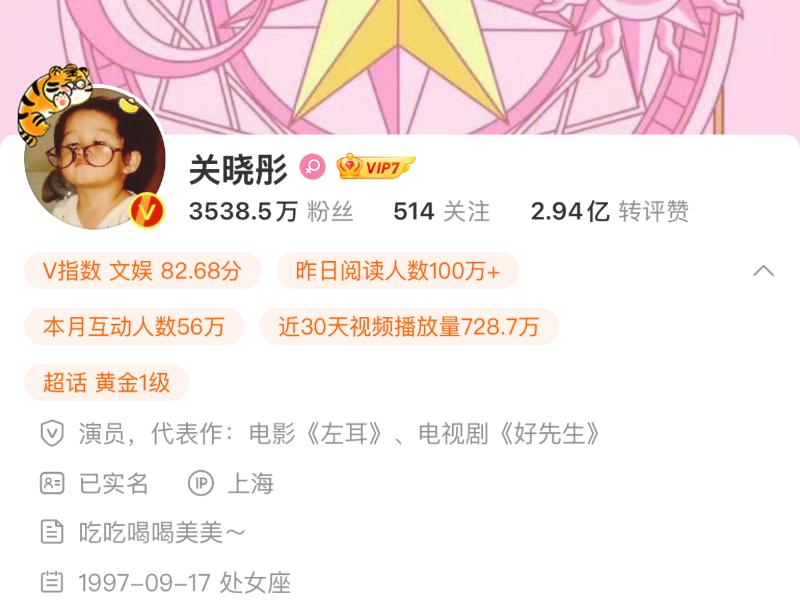Click the pink female gender icon
The height and width of the screenshot is (612, 800).
coord(312,167)
